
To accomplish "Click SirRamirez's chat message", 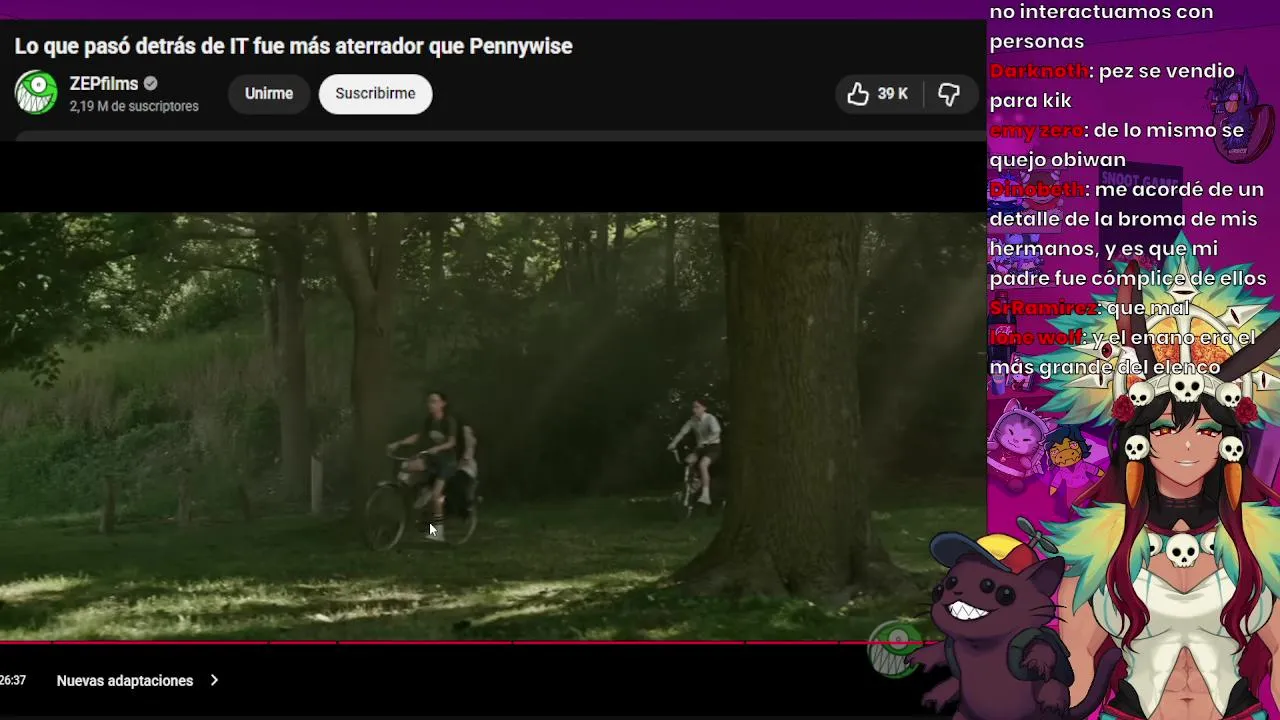I will click(x=1090, y=308).
